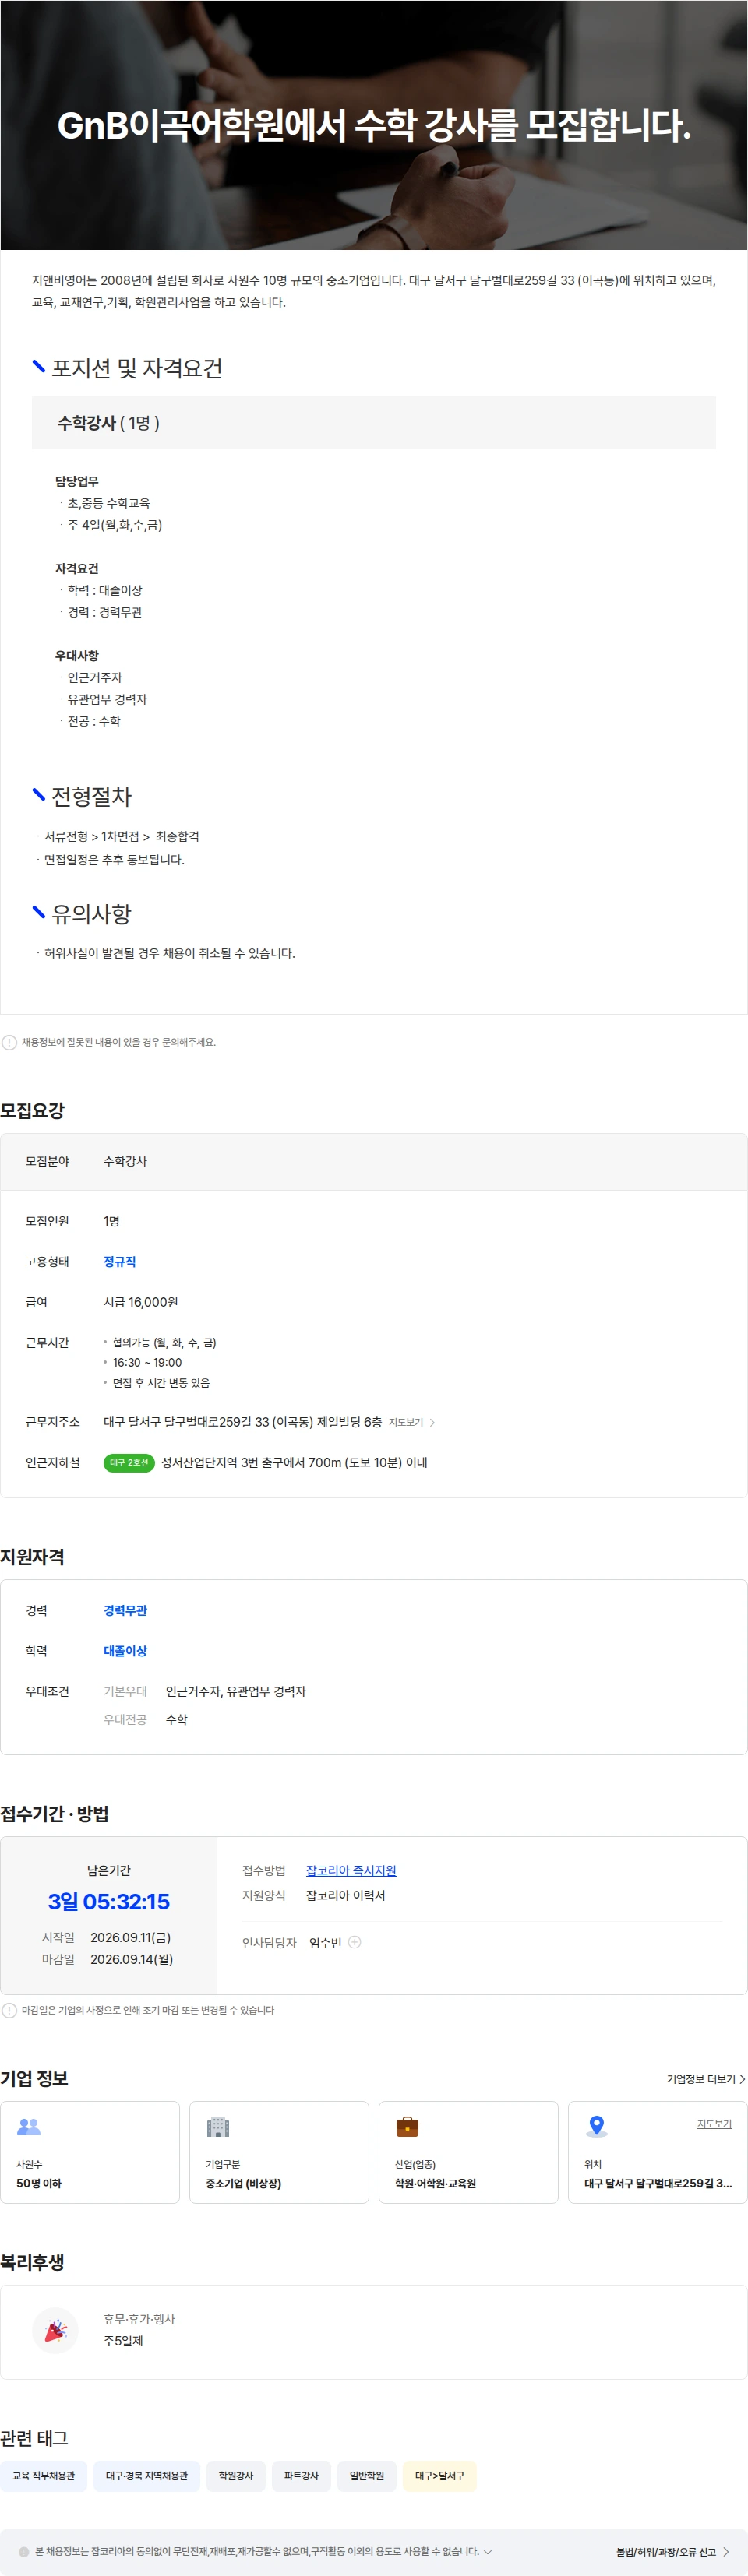Click the 50명 이하 employee count
Screen dimensions: 748x2576
tap(39, 2183)
